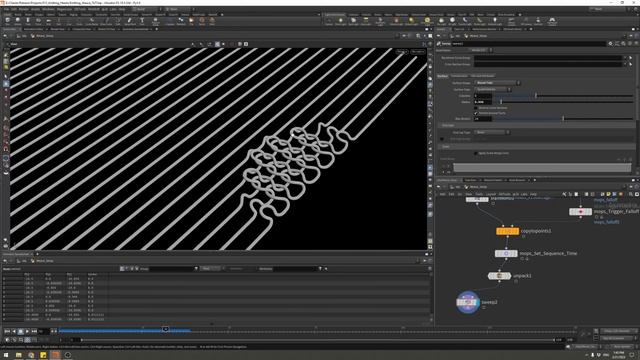Image resolution: width=640 pixels, height=360 pixels.
Task: Open the Build desktop dropdown
Action: (146, 9)
